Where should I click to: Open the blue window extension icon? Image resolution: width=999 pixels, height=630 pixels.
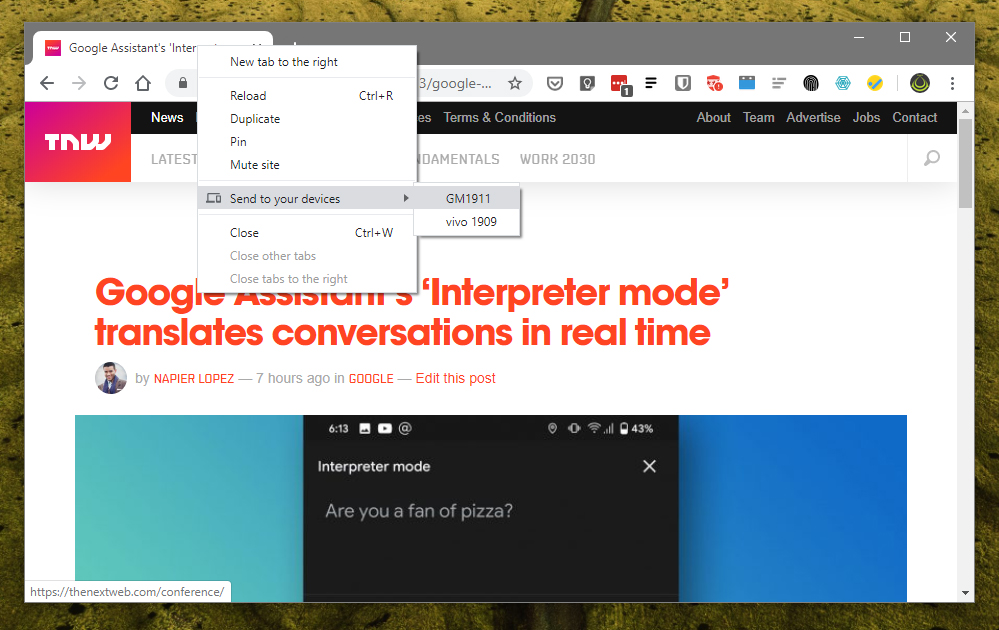[747, 83]
